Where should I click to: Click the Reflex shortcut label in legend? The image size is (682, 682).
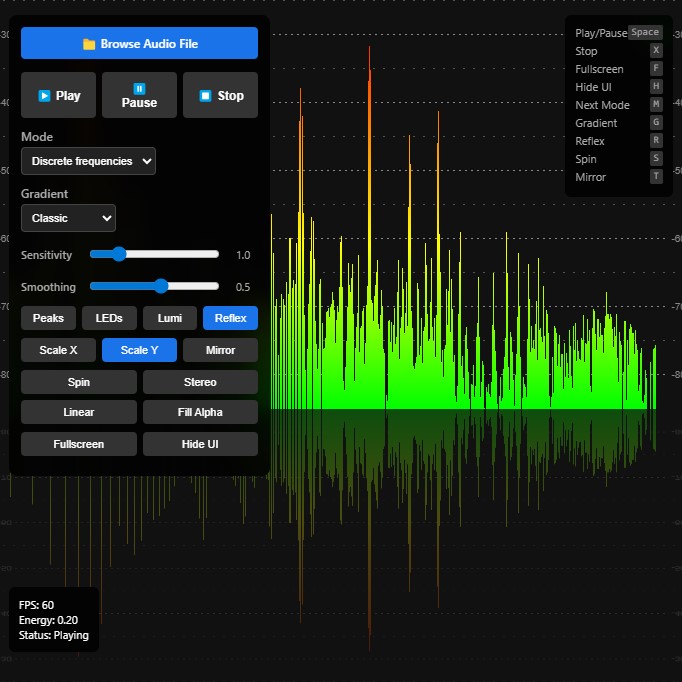click(x=590, y=141)
